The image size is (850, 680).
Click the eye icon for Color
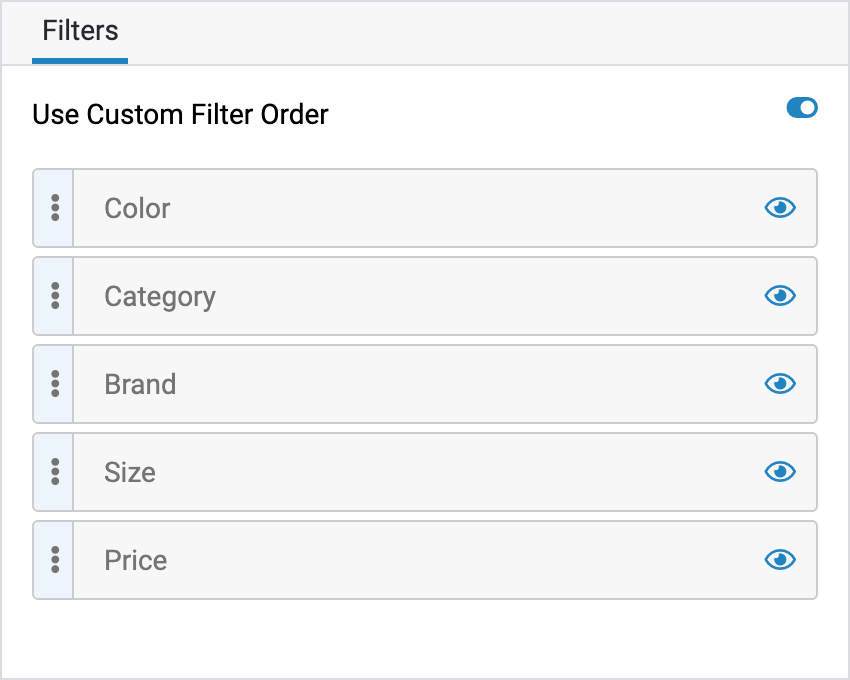(780, 208)
